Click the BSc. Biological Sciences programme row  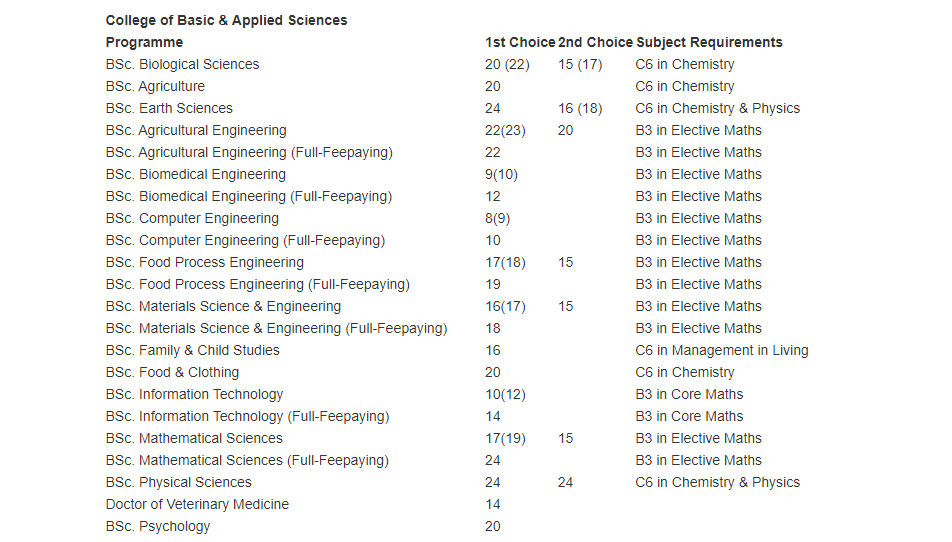[x=182, y=64]
